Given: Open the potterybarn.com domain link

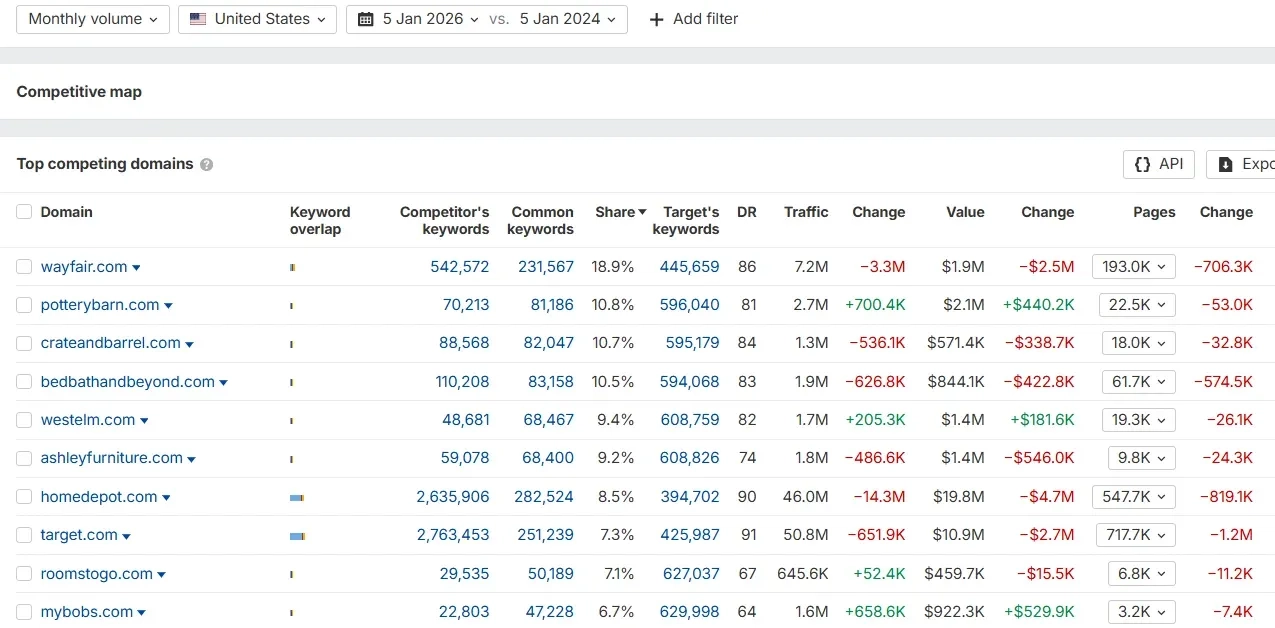Looking at the screenshot, I should [x=100, y=305].
